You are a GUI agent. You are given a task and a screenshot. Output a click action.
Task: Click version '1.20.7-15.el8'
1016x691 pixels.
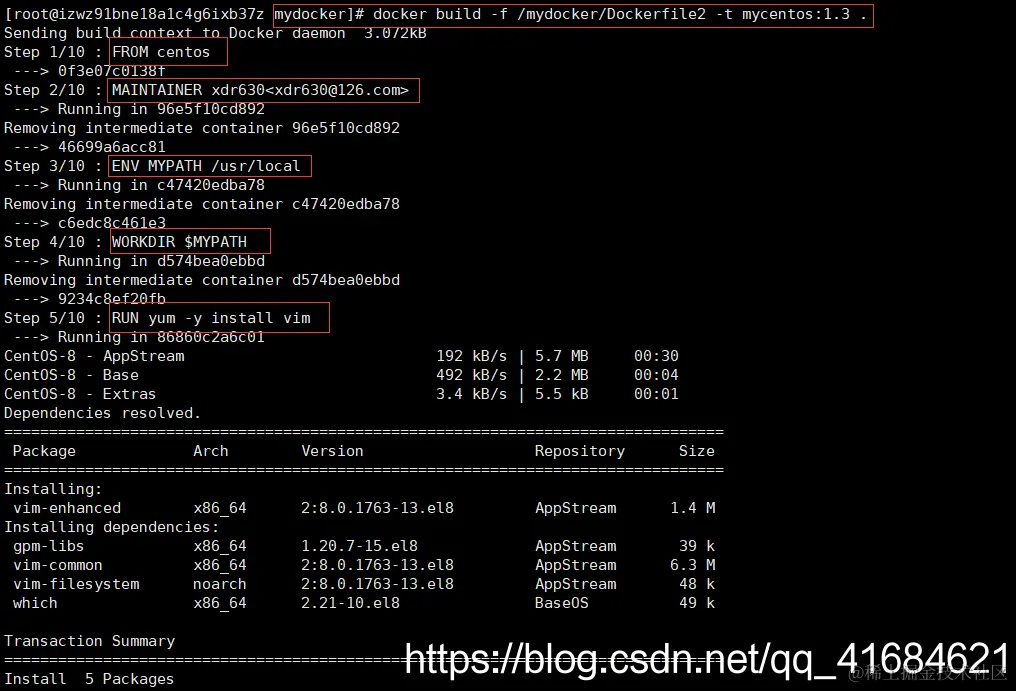(359, 546)
